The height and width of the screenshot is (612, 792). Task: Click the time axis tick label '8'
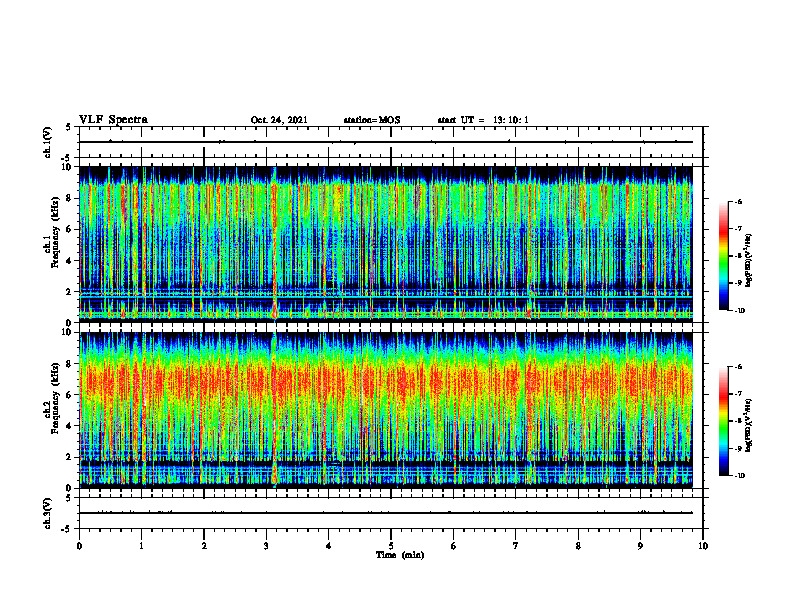578,546
